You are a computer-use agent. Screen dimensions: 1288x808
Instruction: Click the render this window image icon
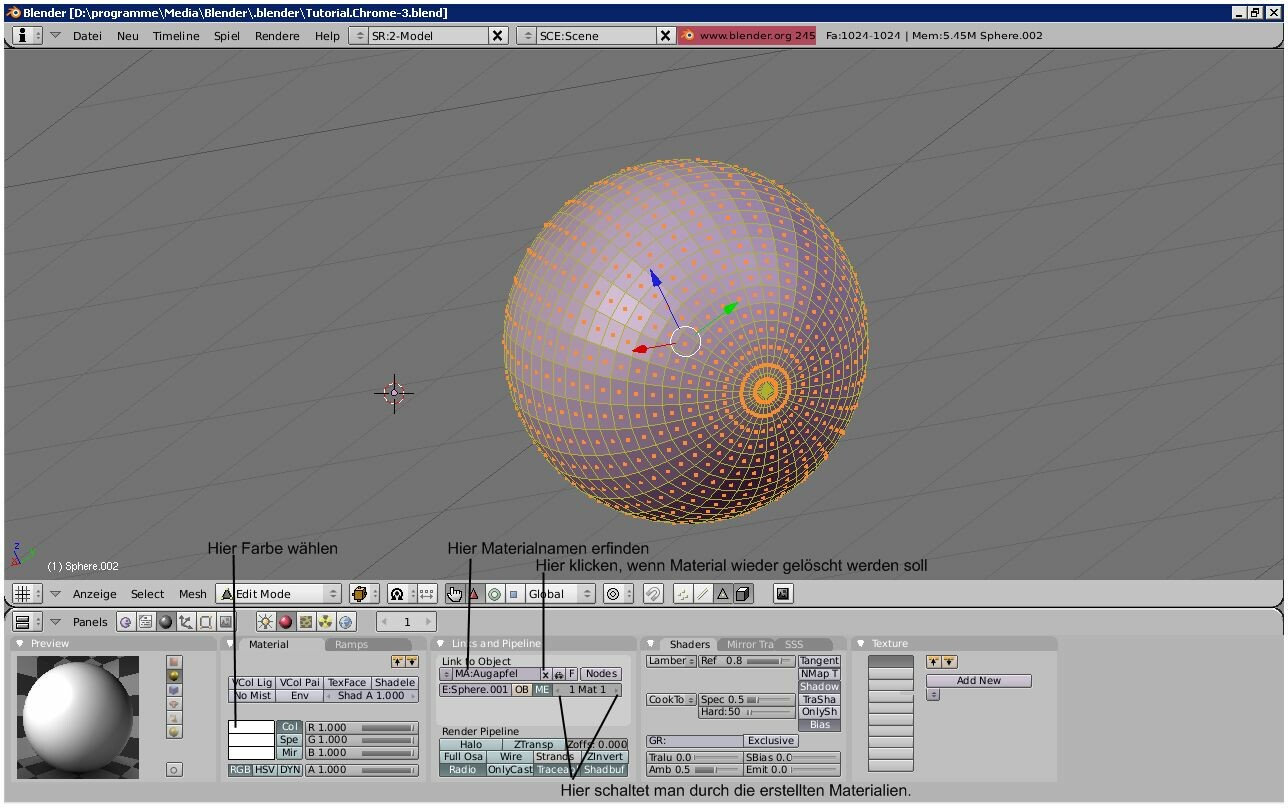[x=783, y=594]
